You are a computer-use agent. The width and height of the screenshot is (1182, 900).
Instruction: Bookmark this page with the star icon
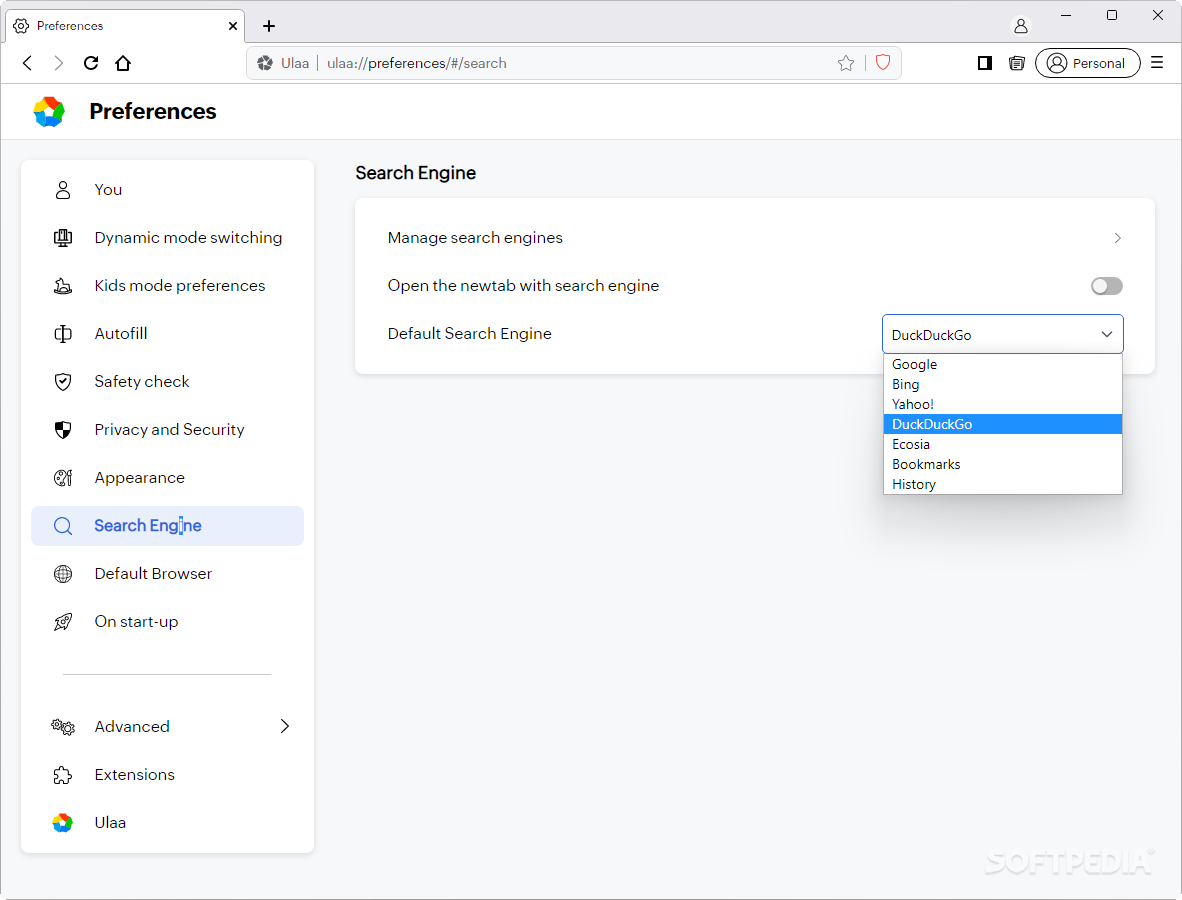(x=846, y=63)
